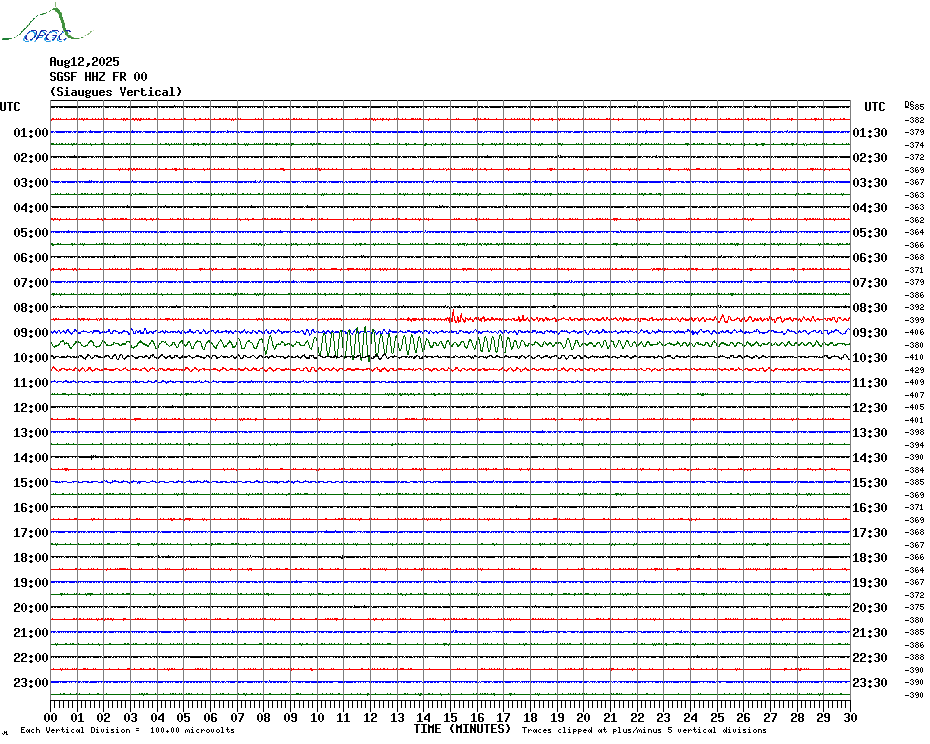The width and height of the screenshot is (930, 744).
Task: Select the date text Aug12,2025
Action: pyautogui.click(x=84, y=62)
